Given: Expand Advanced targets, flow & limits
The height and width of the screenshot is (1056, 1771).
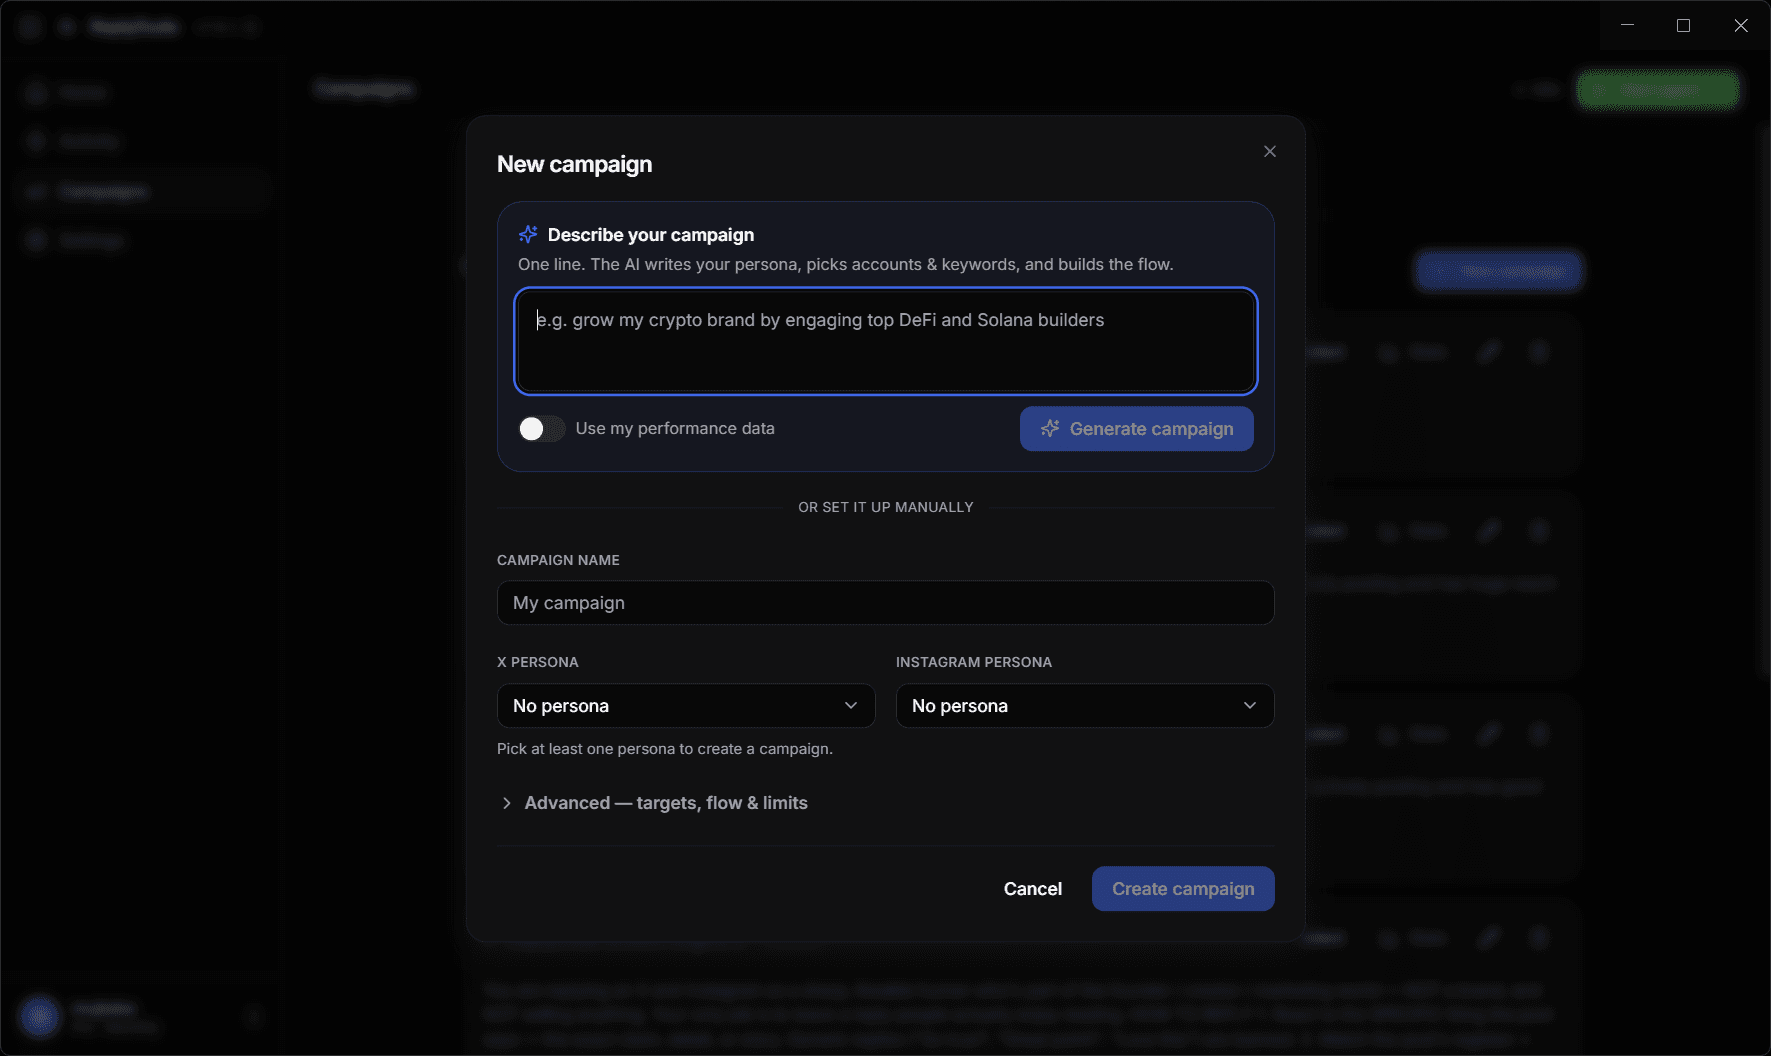Looking at the screenshot, I should click(x=654, y=803).
